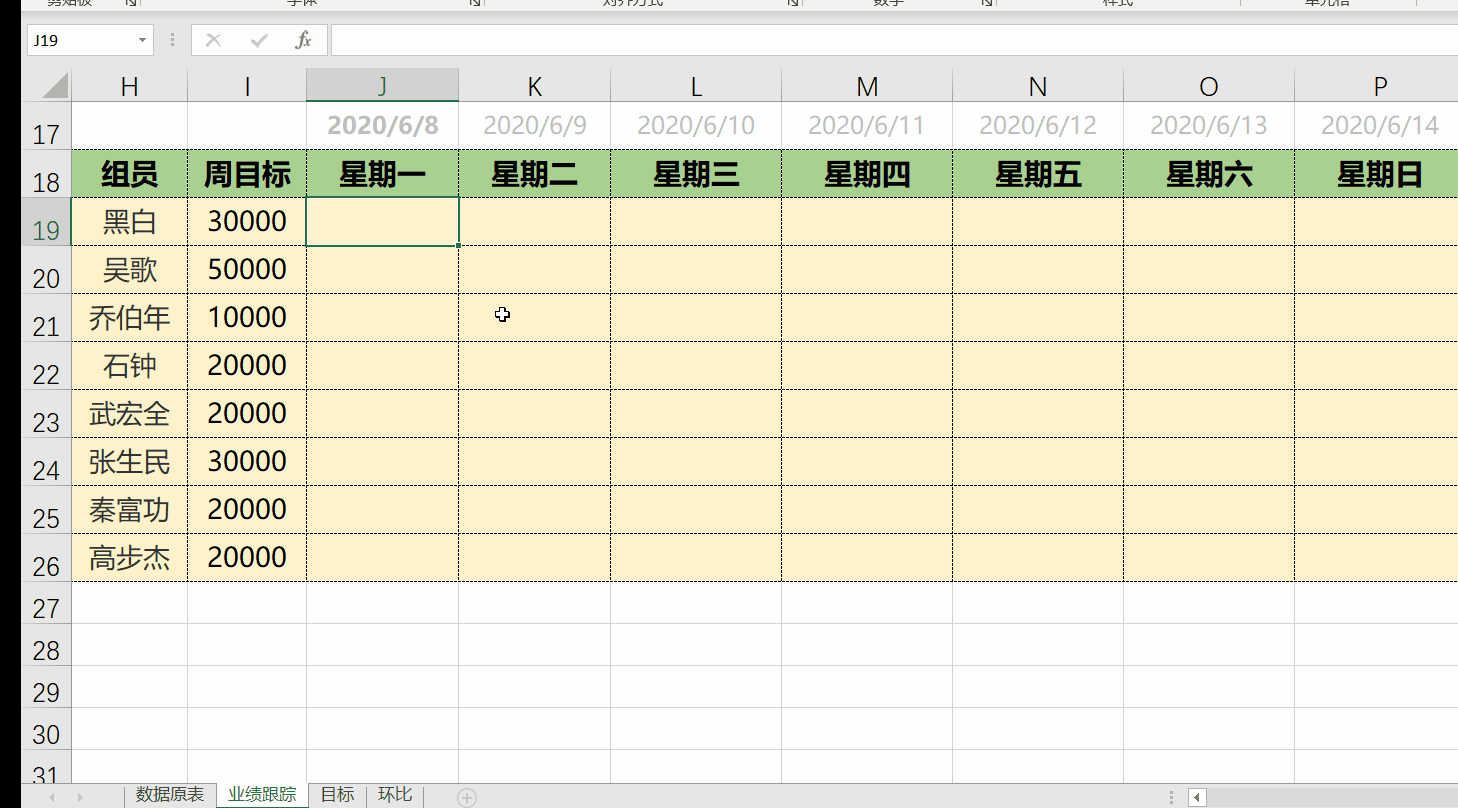Click the date cell 2020/6/9
Viewport: 1458px width, 808px height.
534,126
